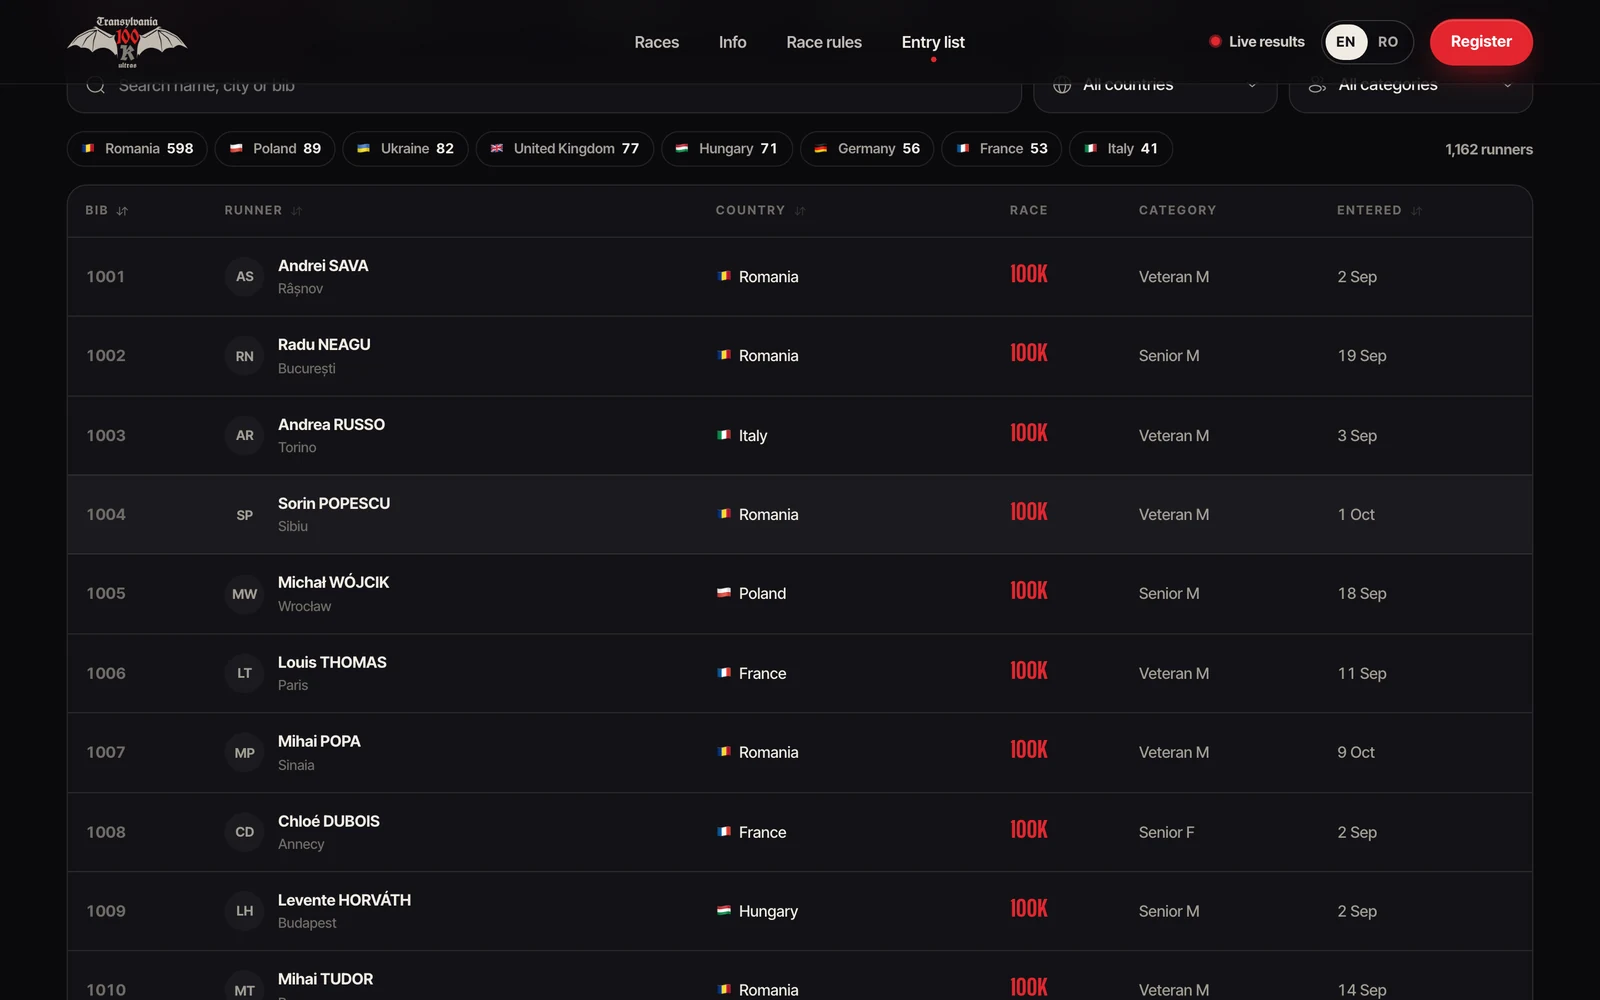Click the search magnifier icon

[96, 86]
